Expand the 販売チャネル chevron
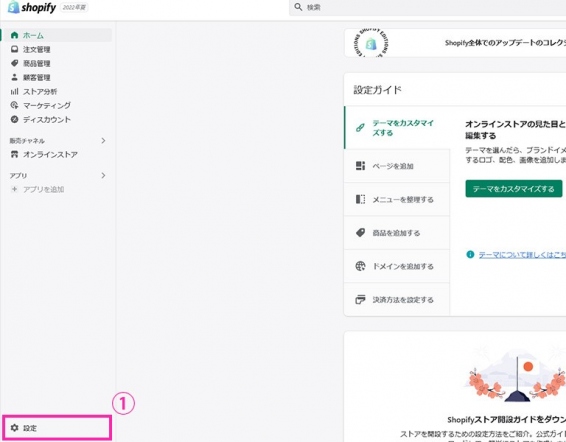Viewport: 566px width, 442px height. pyautogui.click(x=103, y=140)
